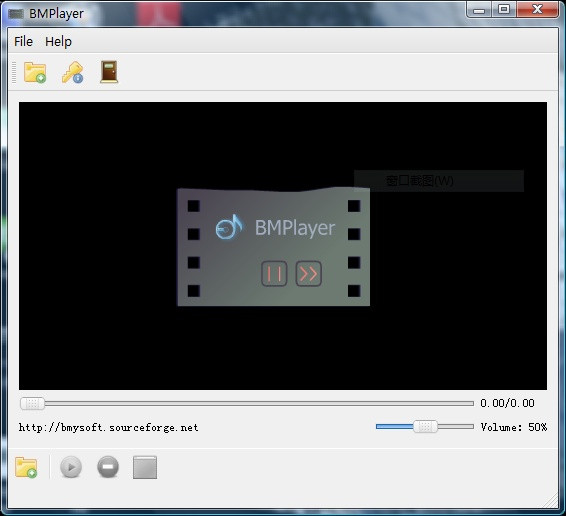The image size is (566, 516).
Task: Click the grey square stop button
Action: point(145,467)
